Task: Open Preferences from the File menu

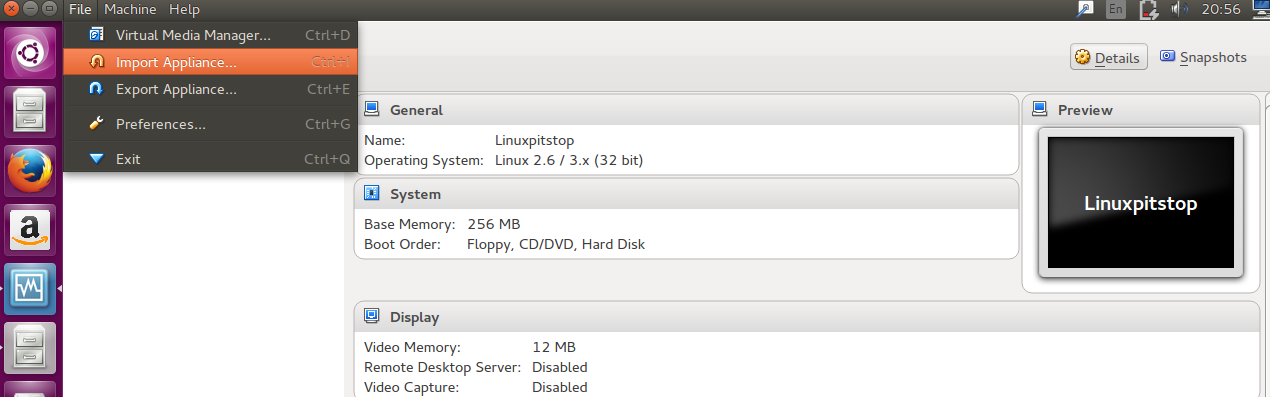Action: point(210,124)
